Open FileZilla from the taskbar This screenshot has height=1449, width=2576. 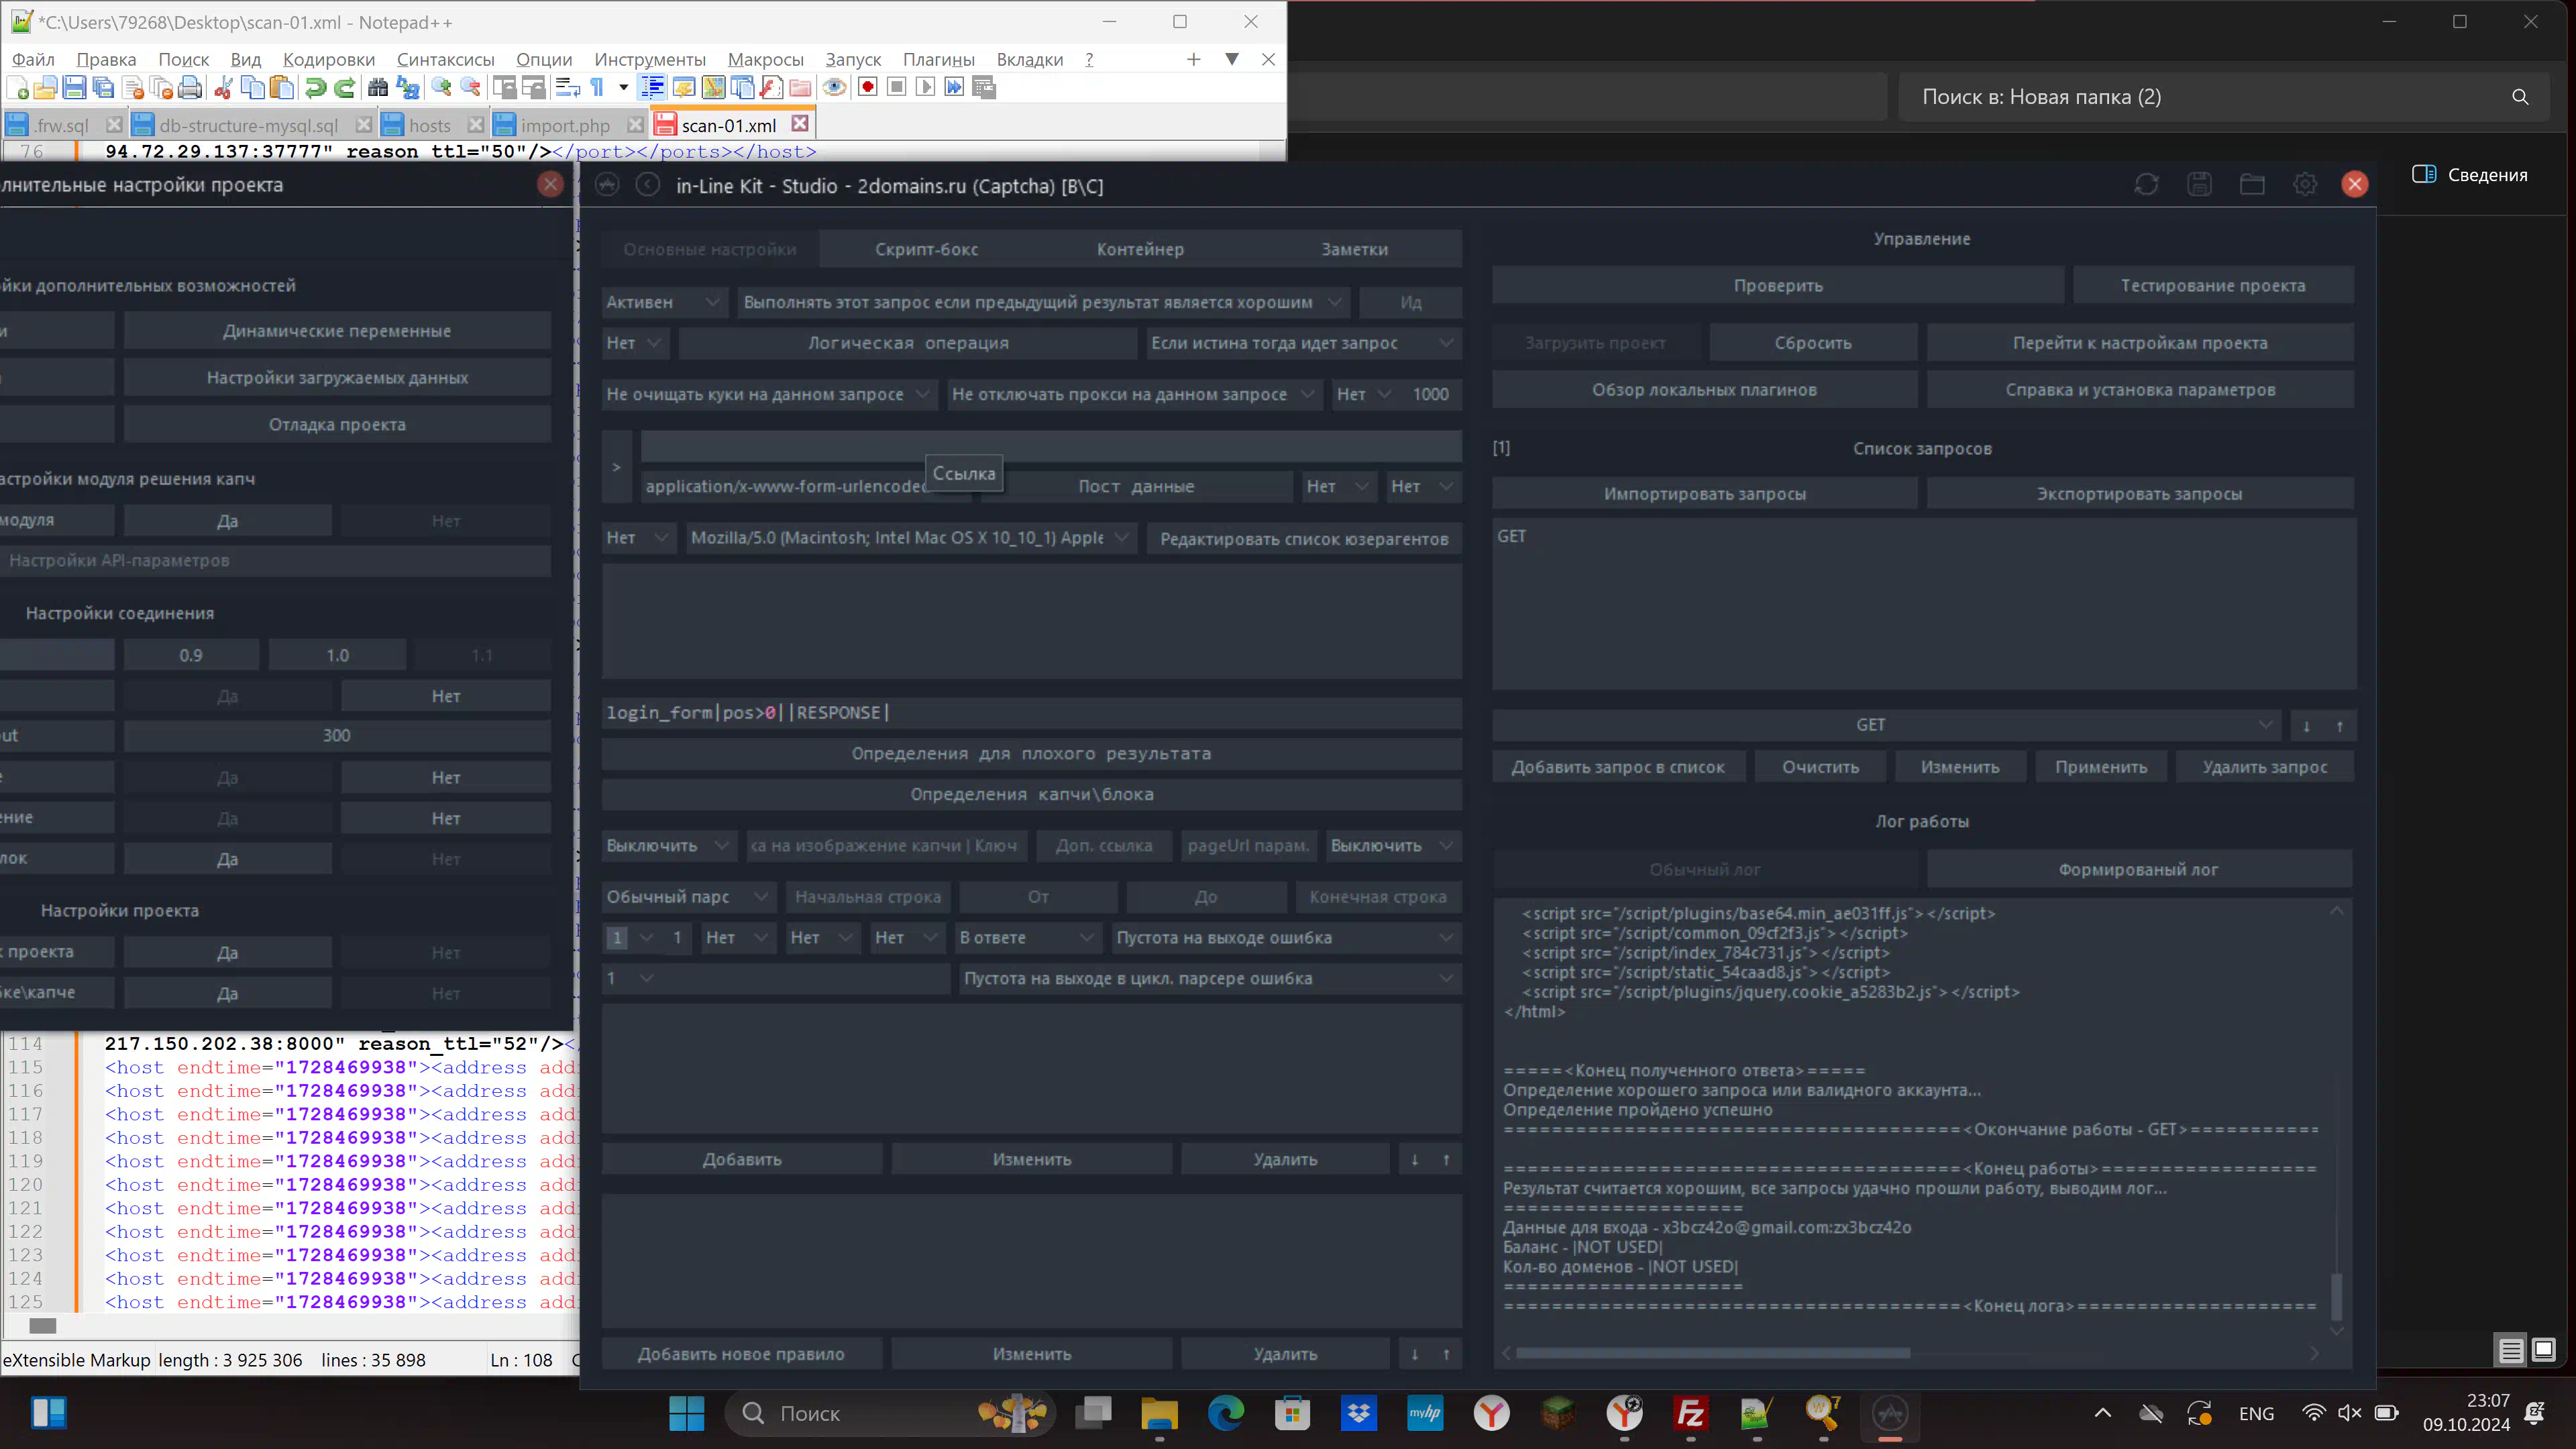pos(1690,1413)
